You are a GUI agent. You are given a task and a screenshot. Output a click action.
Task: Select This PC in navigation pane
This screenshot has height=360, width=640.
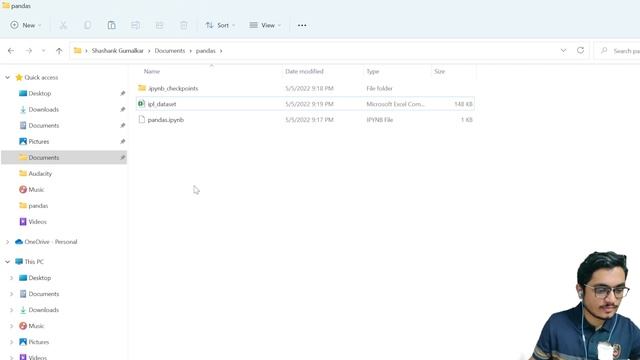(x=34, y=262)
